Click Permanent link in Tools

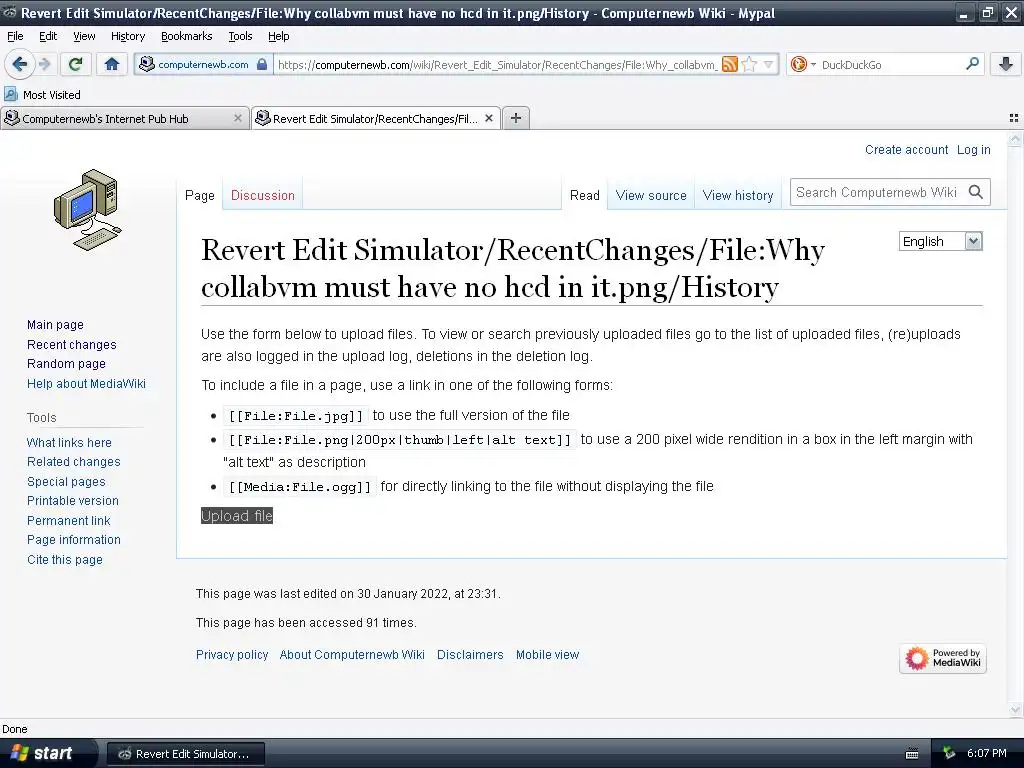69,520
